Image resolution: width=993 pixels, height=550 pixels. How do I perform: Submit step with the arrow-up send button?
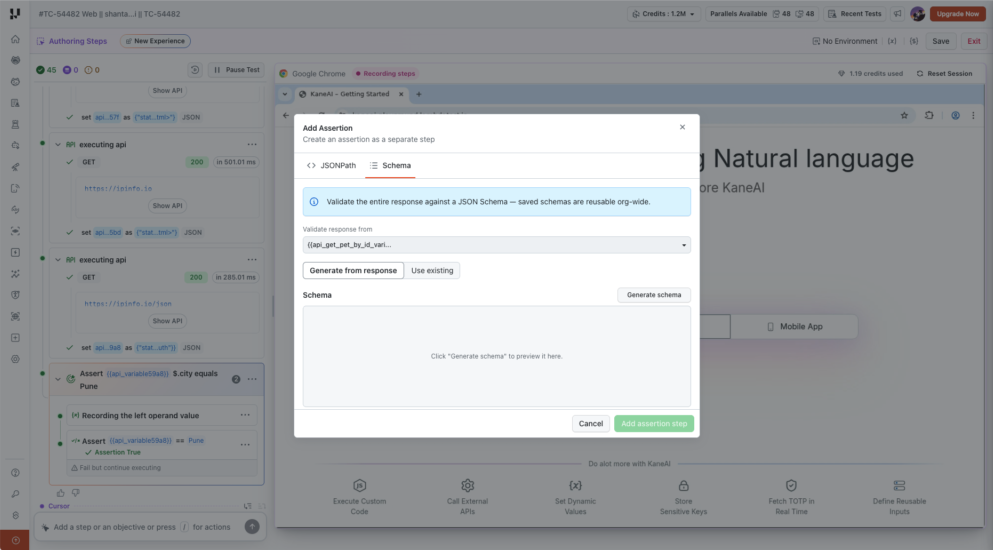click(x=252, y=527)
